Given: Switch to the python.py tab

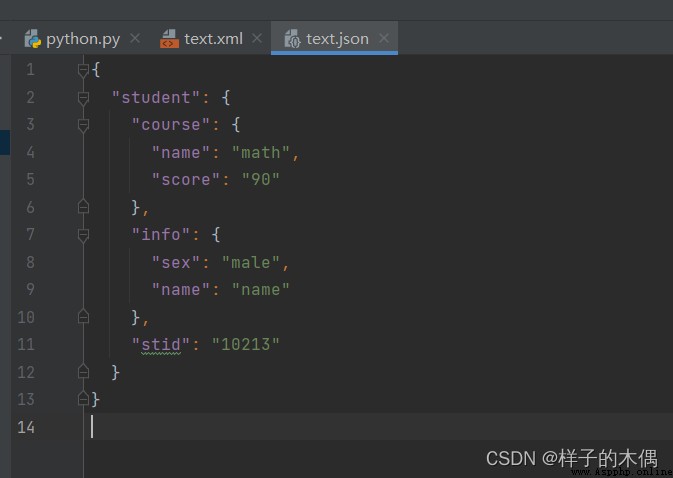Looking at the screenshot, I should [82, 39].
